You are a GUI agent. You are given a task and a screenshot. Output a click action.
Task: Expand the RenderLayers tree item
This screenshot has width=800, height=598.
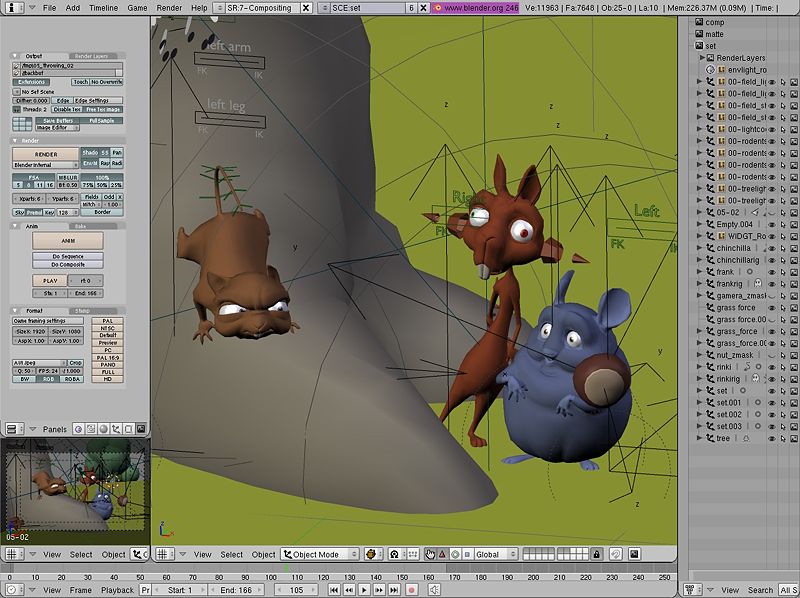coord(703,58)
